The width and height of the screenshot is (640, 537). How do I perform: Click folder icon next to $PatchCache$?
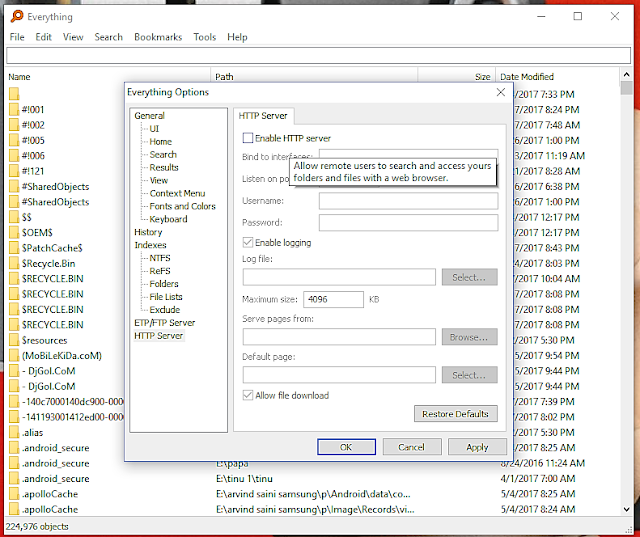tap(14, 248)
